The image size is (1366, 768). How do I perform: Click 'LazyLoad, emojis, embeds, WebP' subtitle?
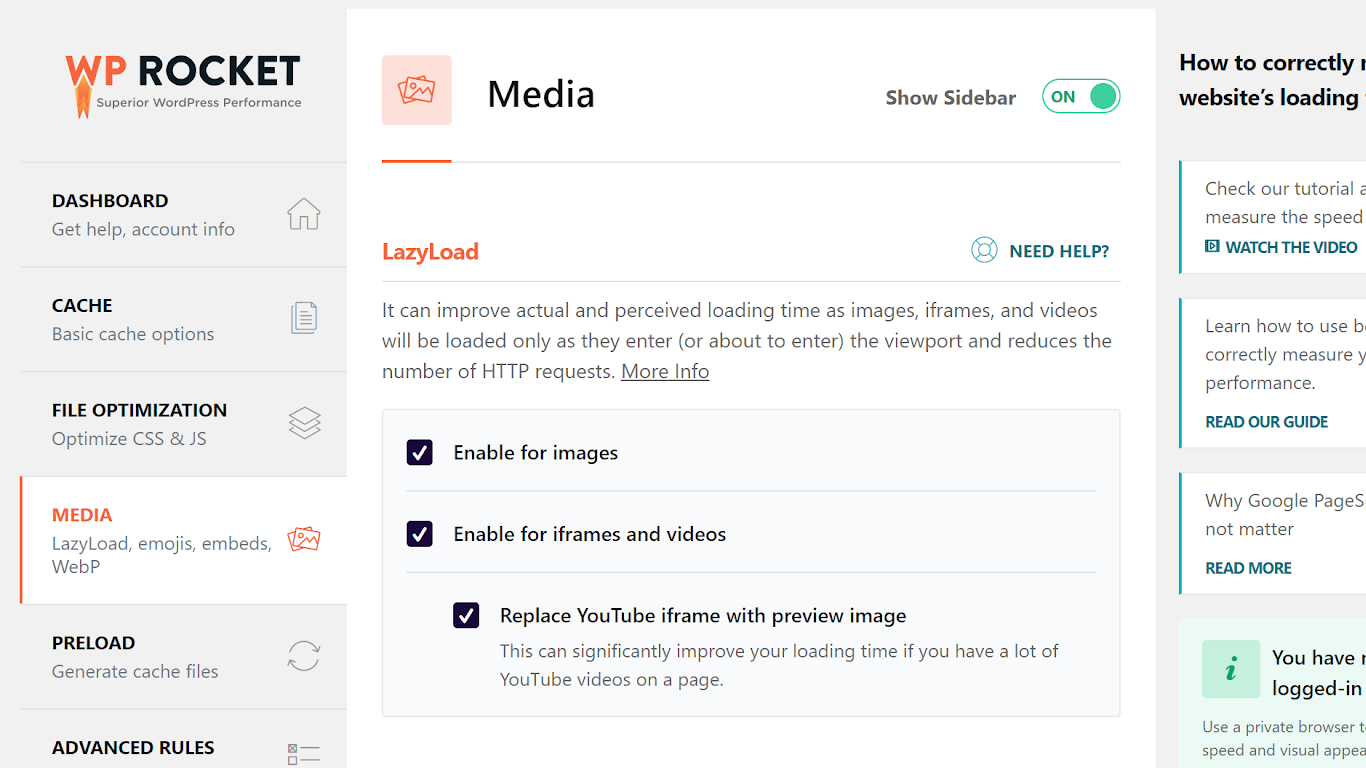pos(162,555)
